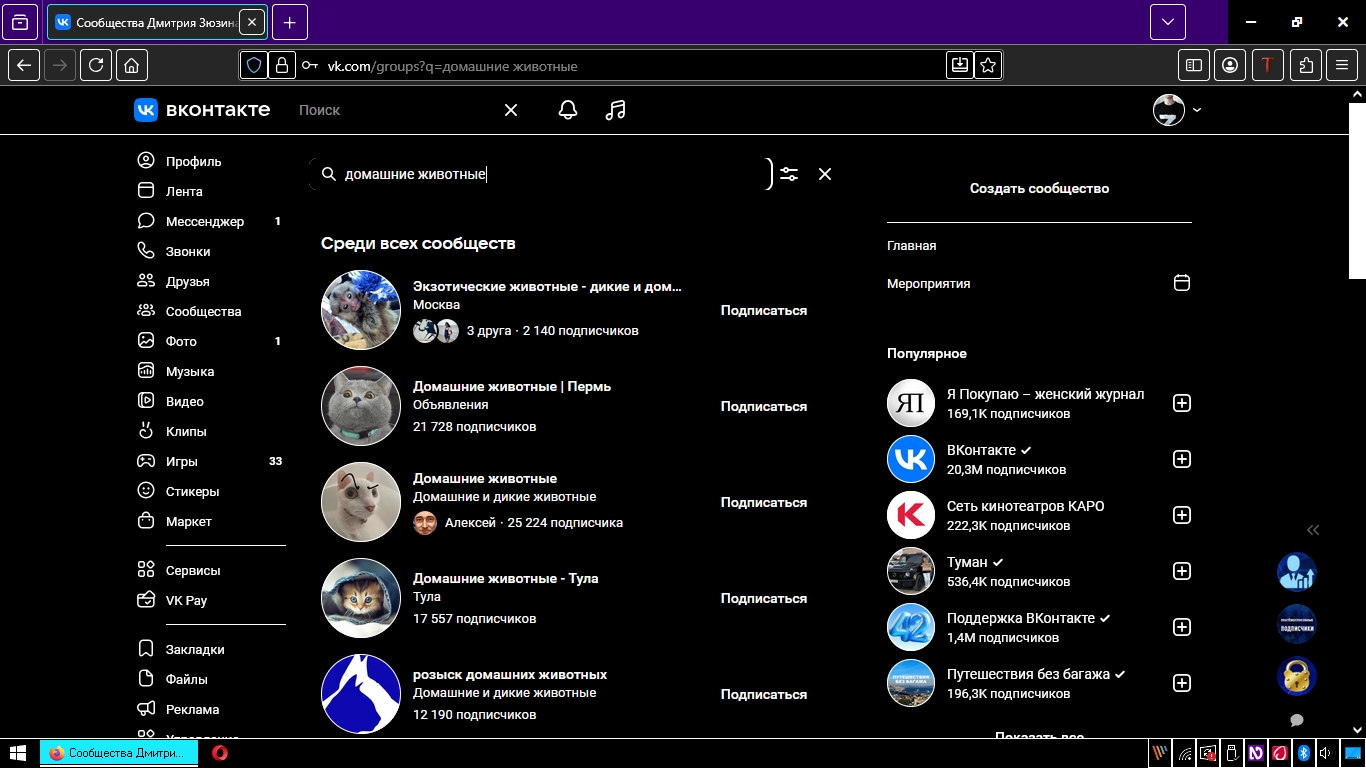The width and height of the screenshot is (1366, 768).
Task: Click the Создать сообщество button
Action: [1038, 188]
